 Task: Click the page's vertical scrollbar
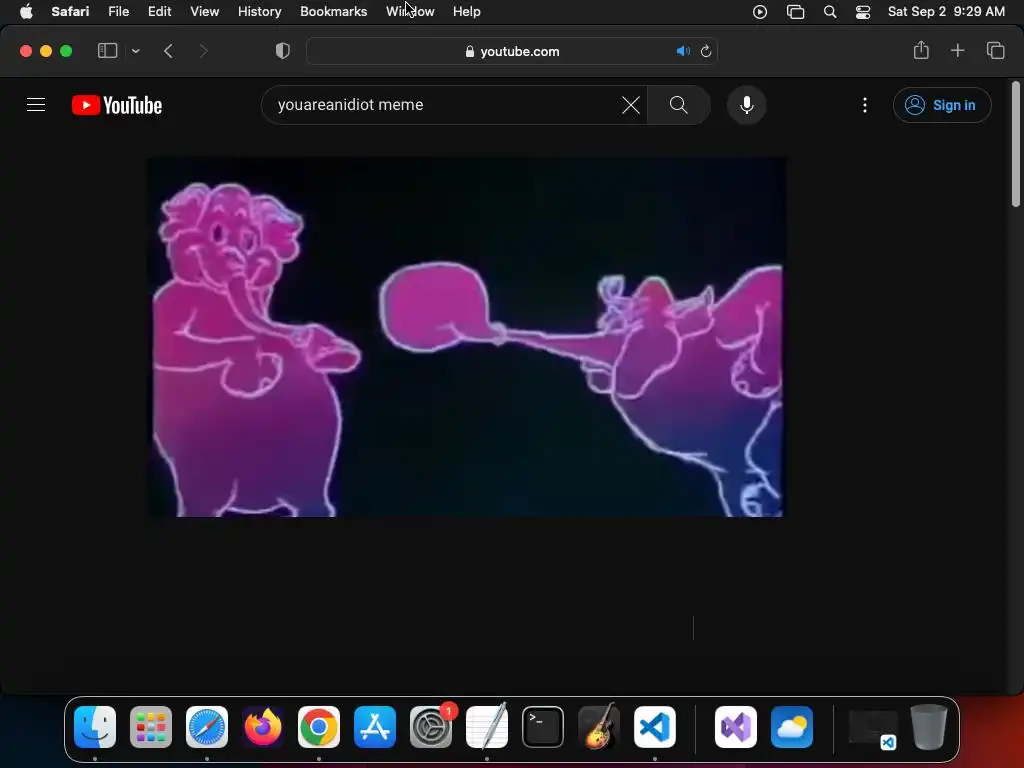pos(1016,144)
